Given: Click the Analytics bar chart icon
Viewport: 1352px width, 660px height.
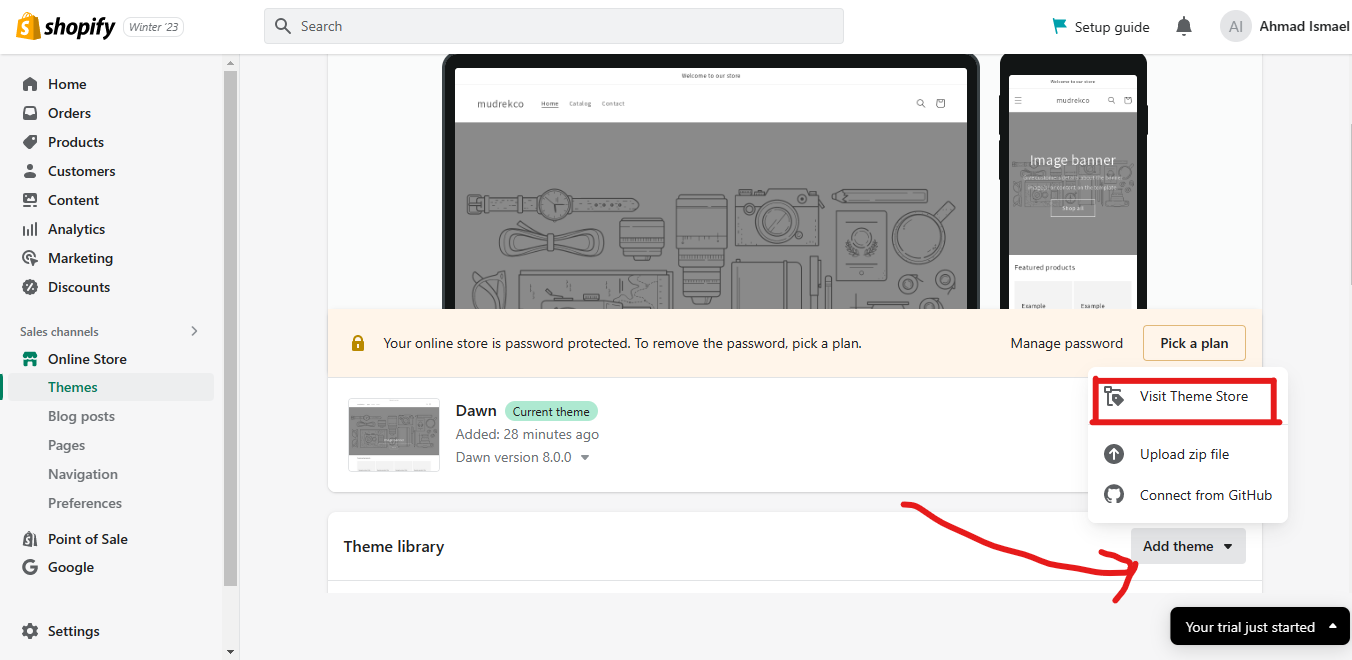Looking at the screenshot, I should point(30,229).
